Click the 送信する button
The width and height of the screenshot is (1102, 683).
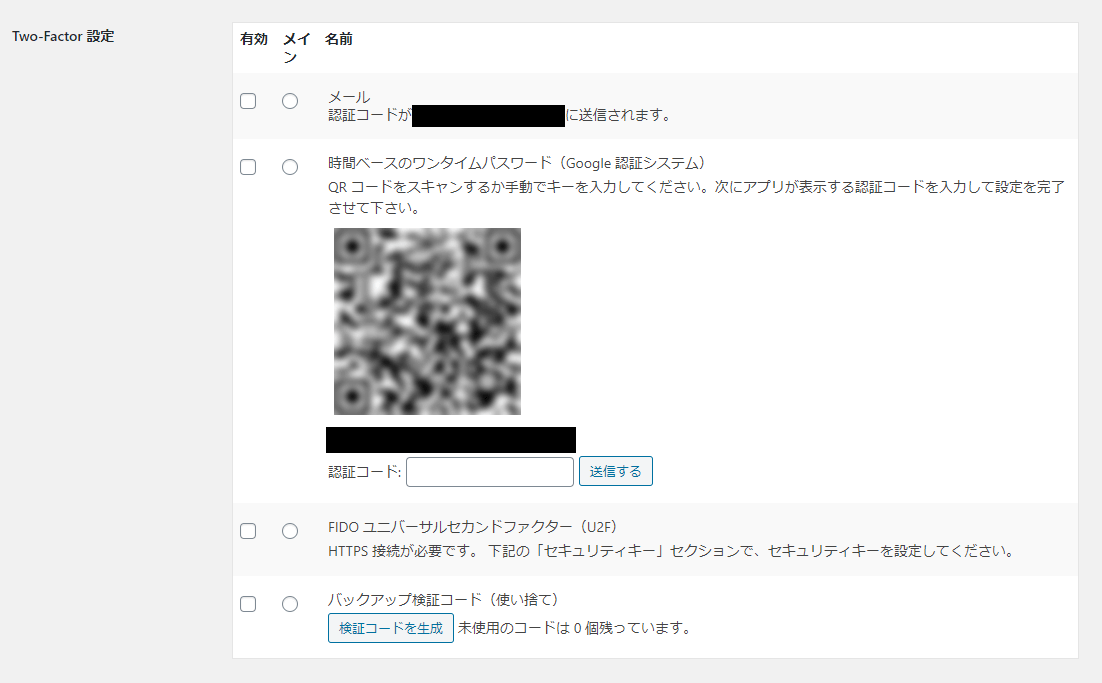click(616, 471)
